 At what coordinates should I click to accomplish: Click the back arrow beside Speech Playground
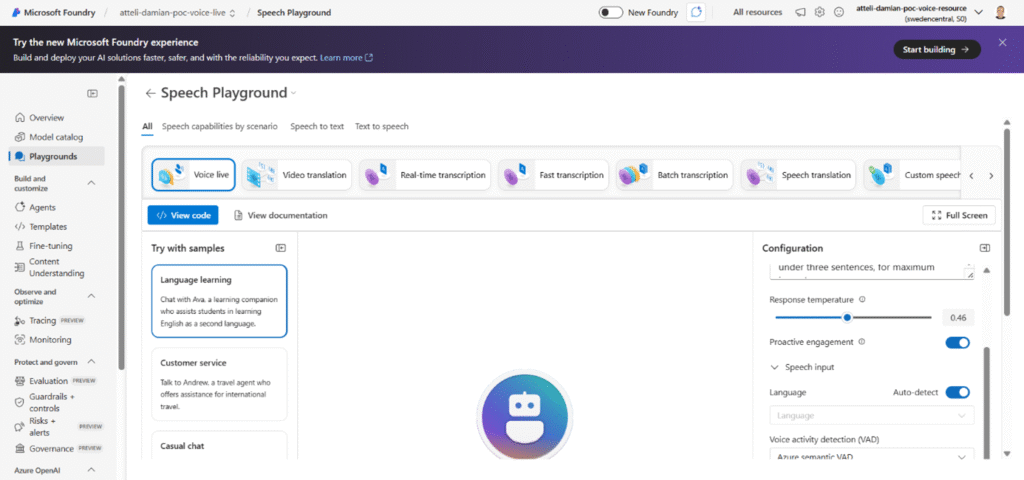tap(150, 93)
